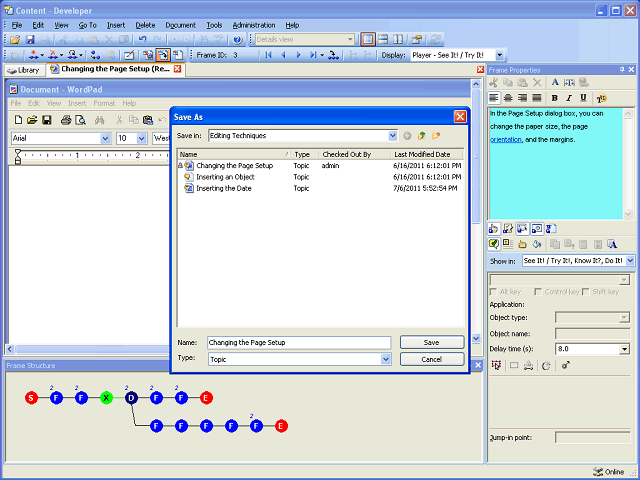Image resolution: width=640 pixels, height=480 pixels.
Task: Open the File menu in Developer
Action: (x=17, y=25)
